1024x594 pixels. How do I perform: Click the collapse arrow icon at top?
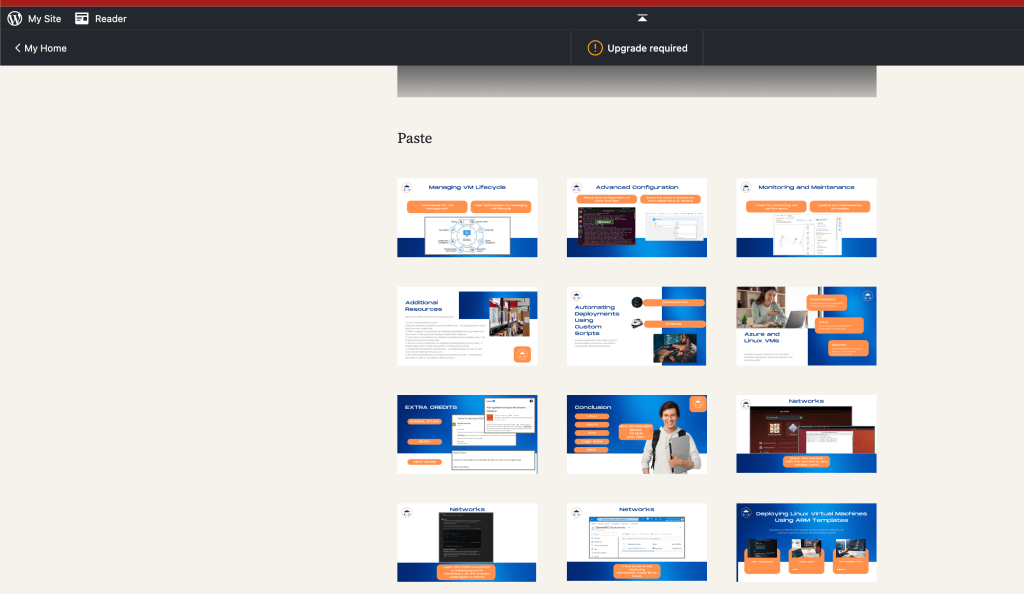[643, 18]
